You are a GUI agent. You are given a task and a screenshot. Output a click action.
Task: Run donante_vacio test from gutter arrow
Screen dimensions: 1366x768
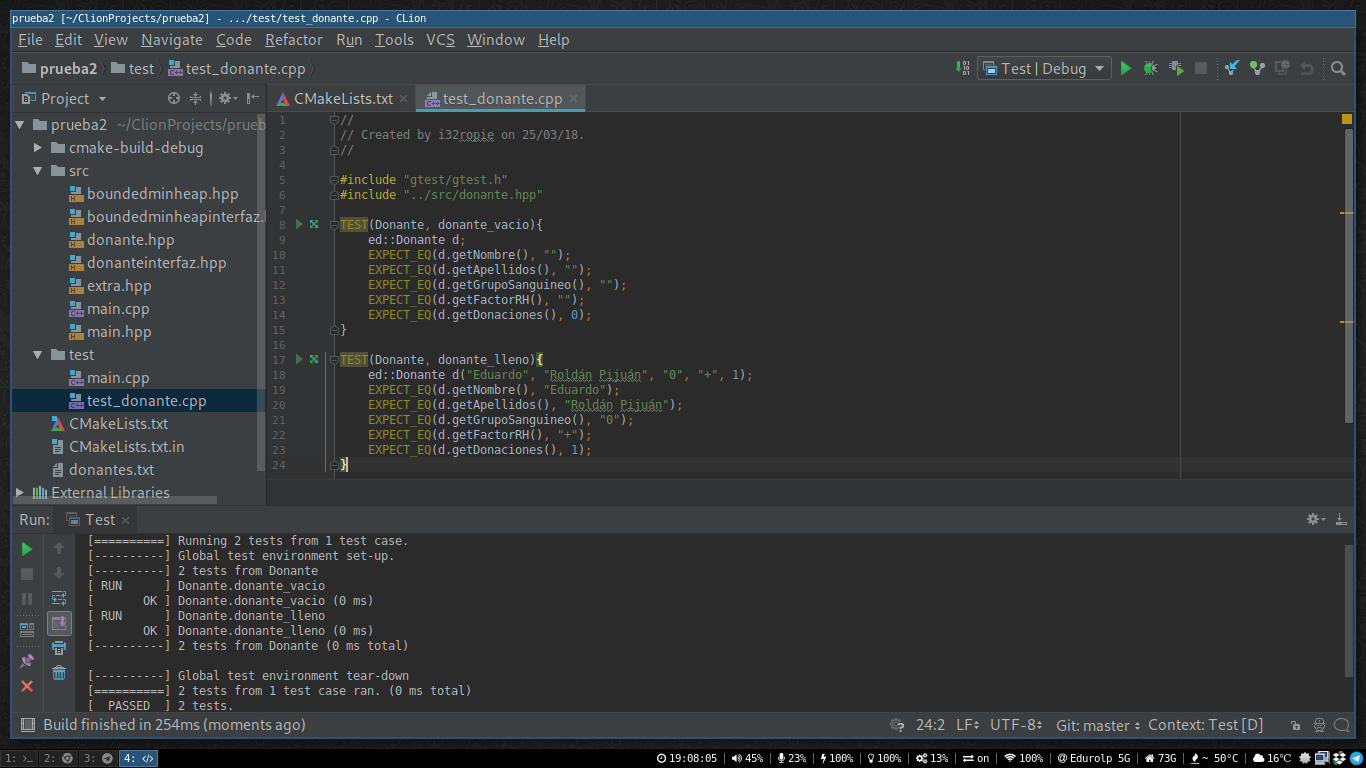(298, 224)
